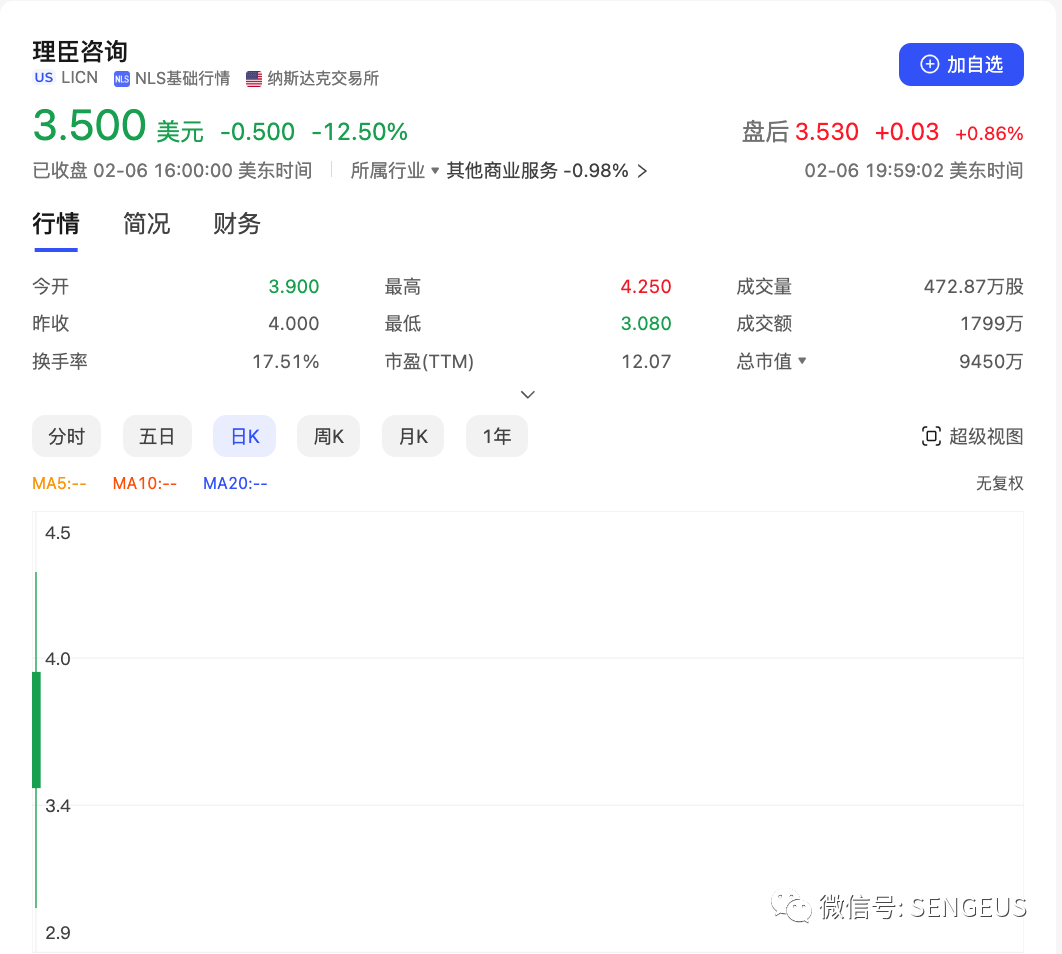Select the 五日 chart period
Screen dimensions: 1062x954
[x=157, y=436]
